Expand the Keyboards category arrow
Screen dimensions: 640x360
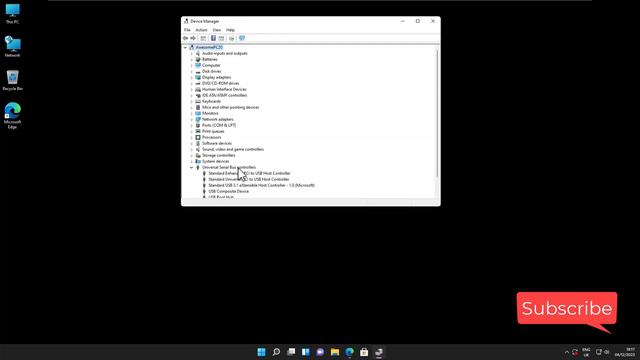(191, 101)
